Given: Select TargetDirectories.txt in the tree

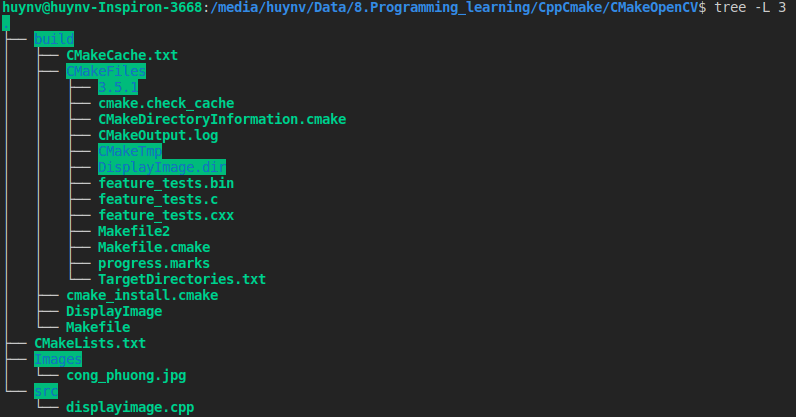Looking at the screenshot, I should coord(182,279).
